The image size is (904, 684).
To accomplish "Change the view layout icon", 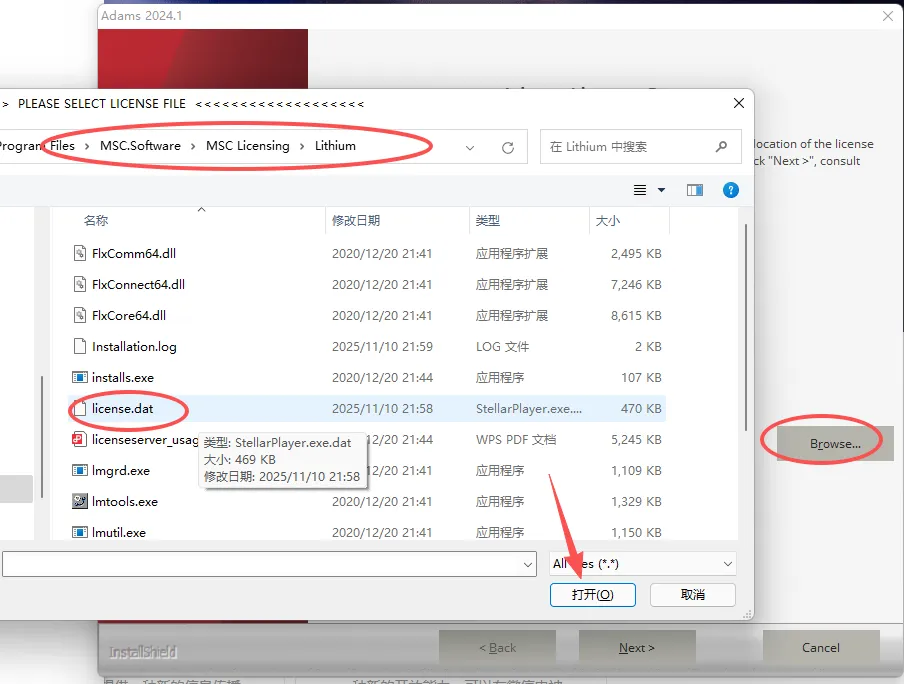I will point(640,190).
